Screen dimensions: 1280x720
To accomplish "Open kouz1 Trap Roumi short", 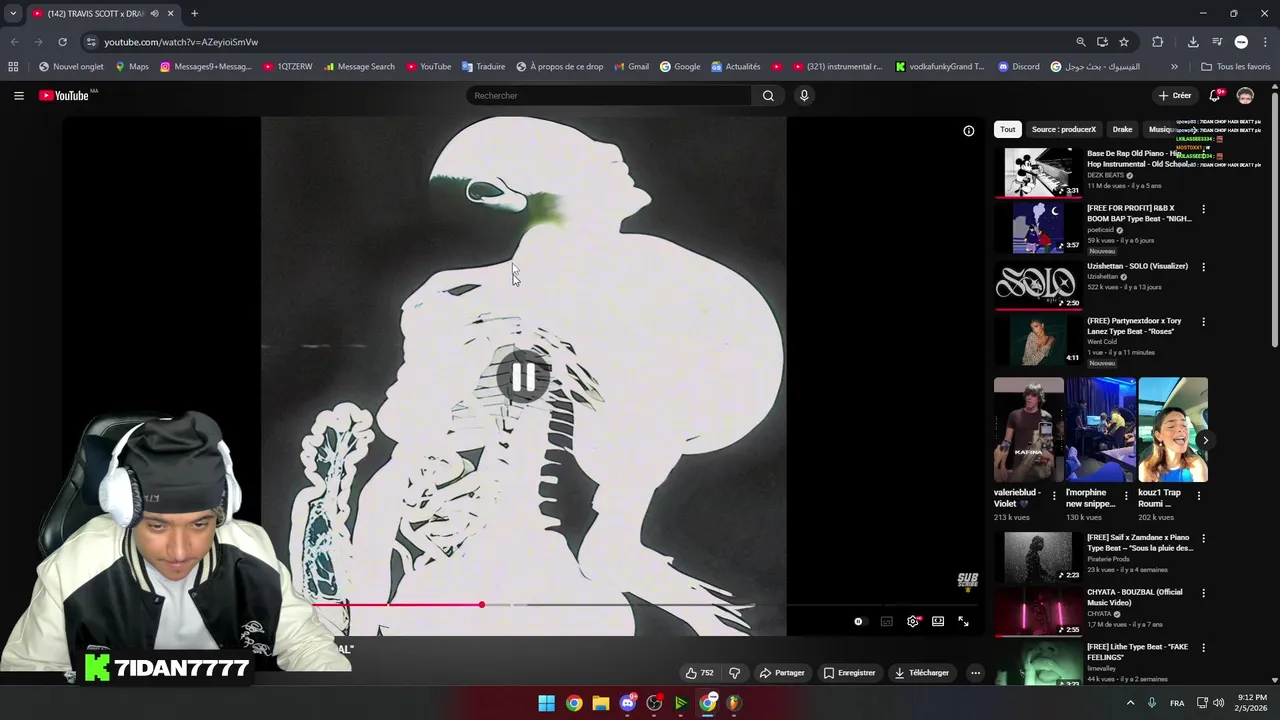I will (1173, 430).
